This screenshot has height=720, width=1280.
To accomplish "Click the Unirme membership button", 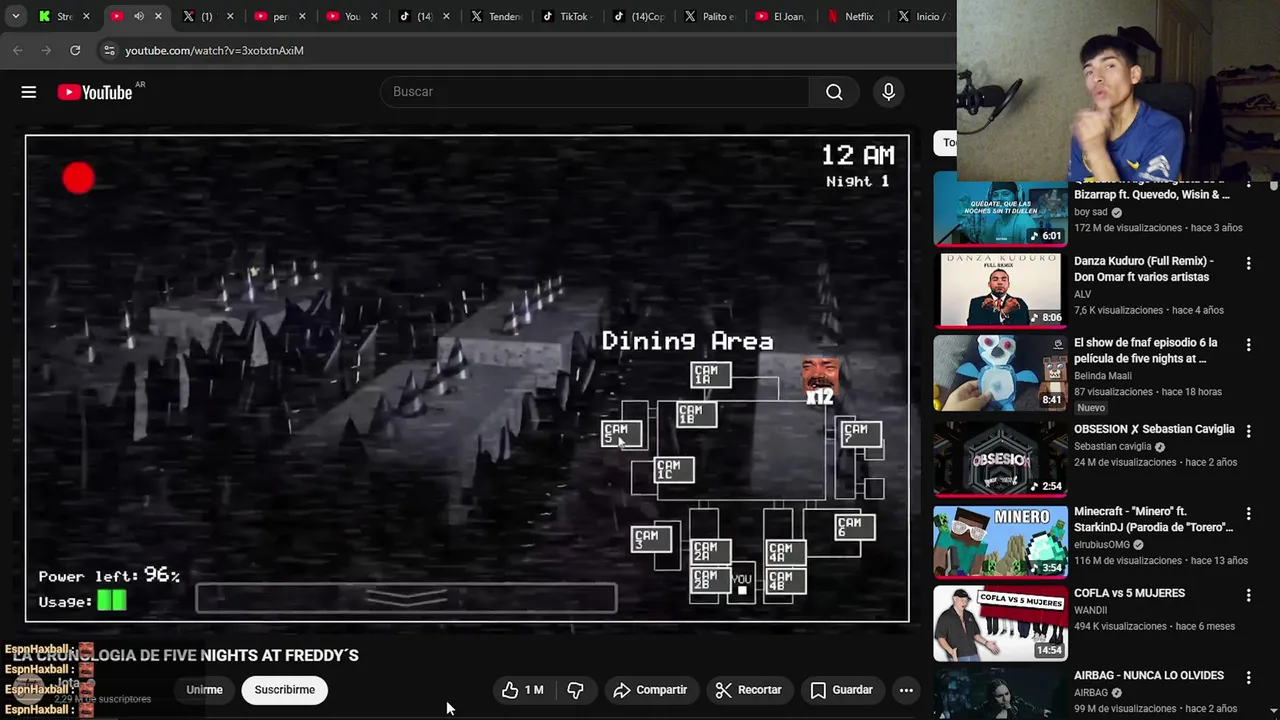I will click(x=204, y=690).
